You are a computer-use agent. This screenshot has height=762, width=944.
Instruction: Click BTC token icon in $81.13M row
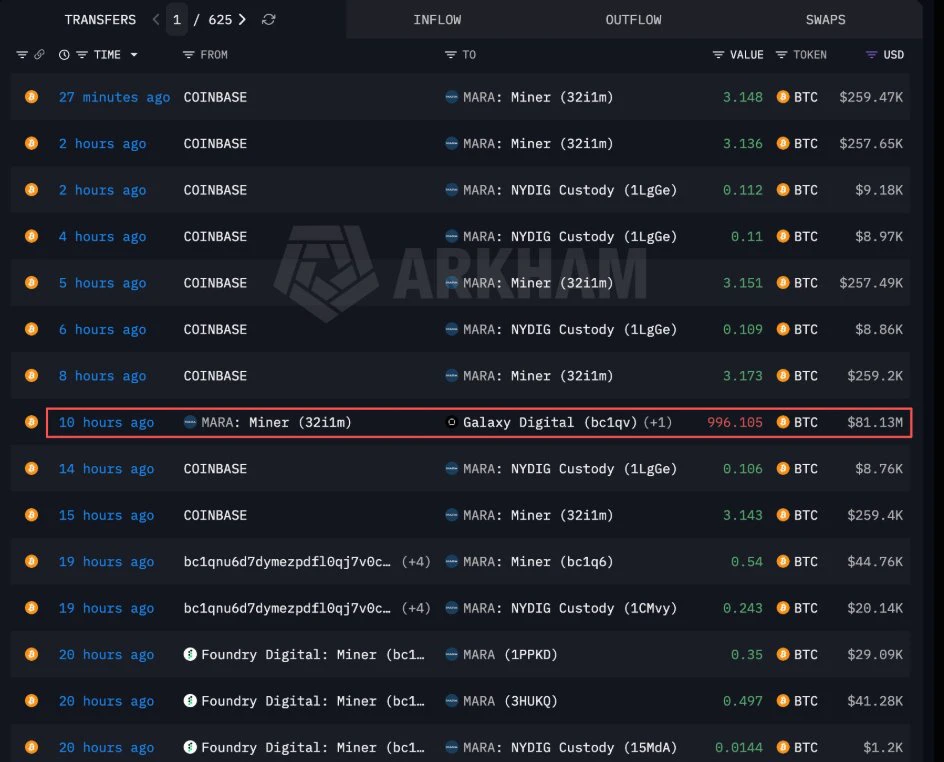[783, 423]
